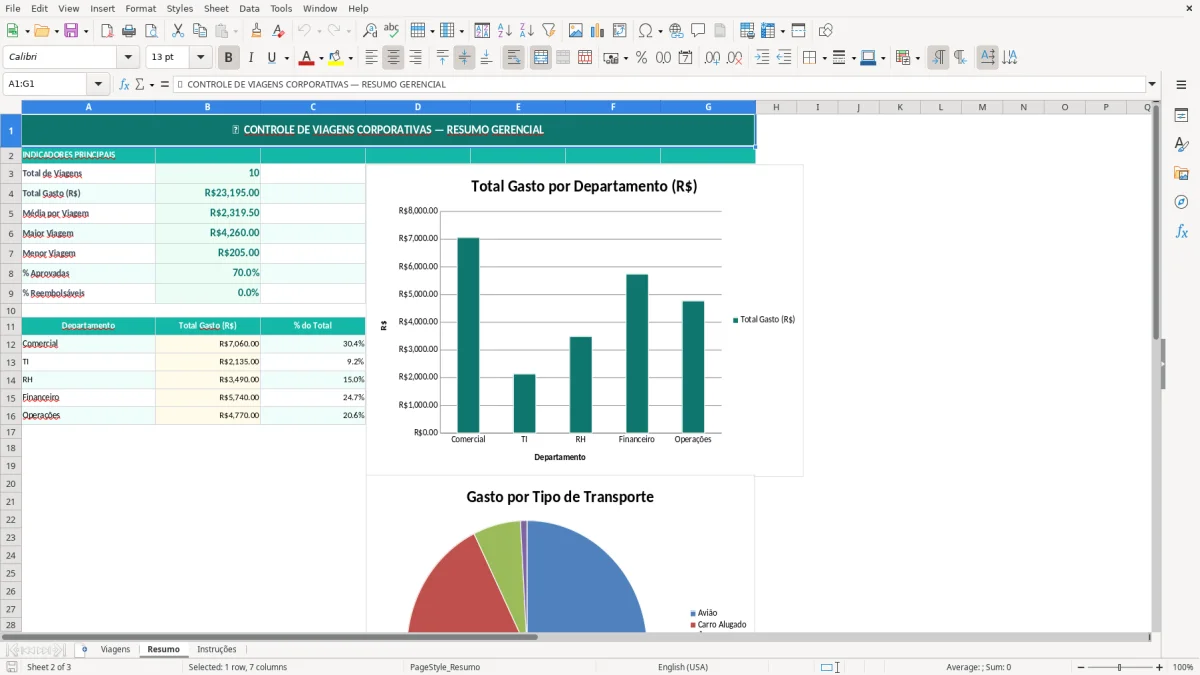Screen dimensions: 1200x675
Task: Toggle Wrap Text button
Action: [x=513, y=58]
